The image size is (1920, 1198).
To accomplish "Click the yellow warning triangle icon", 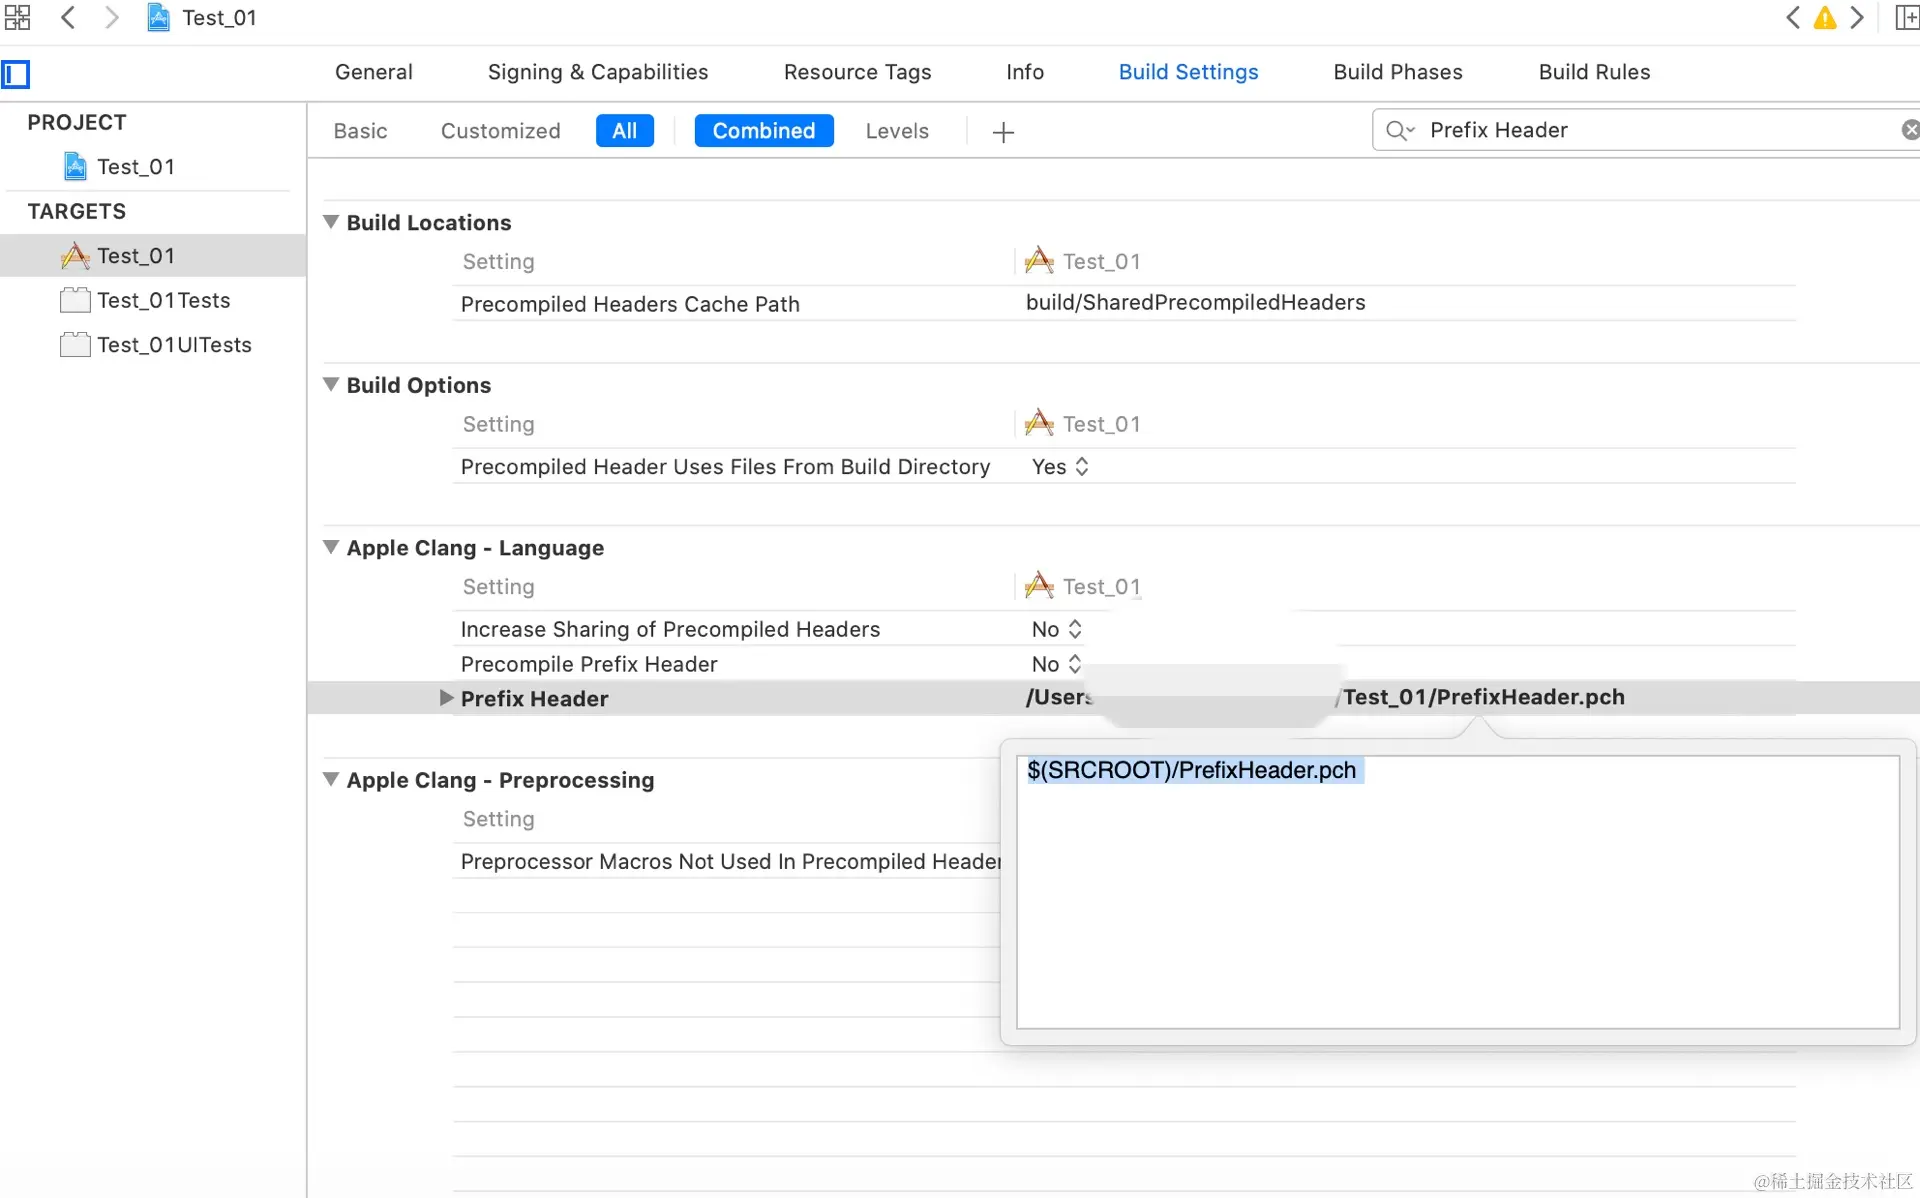I will click(1825, 18).
